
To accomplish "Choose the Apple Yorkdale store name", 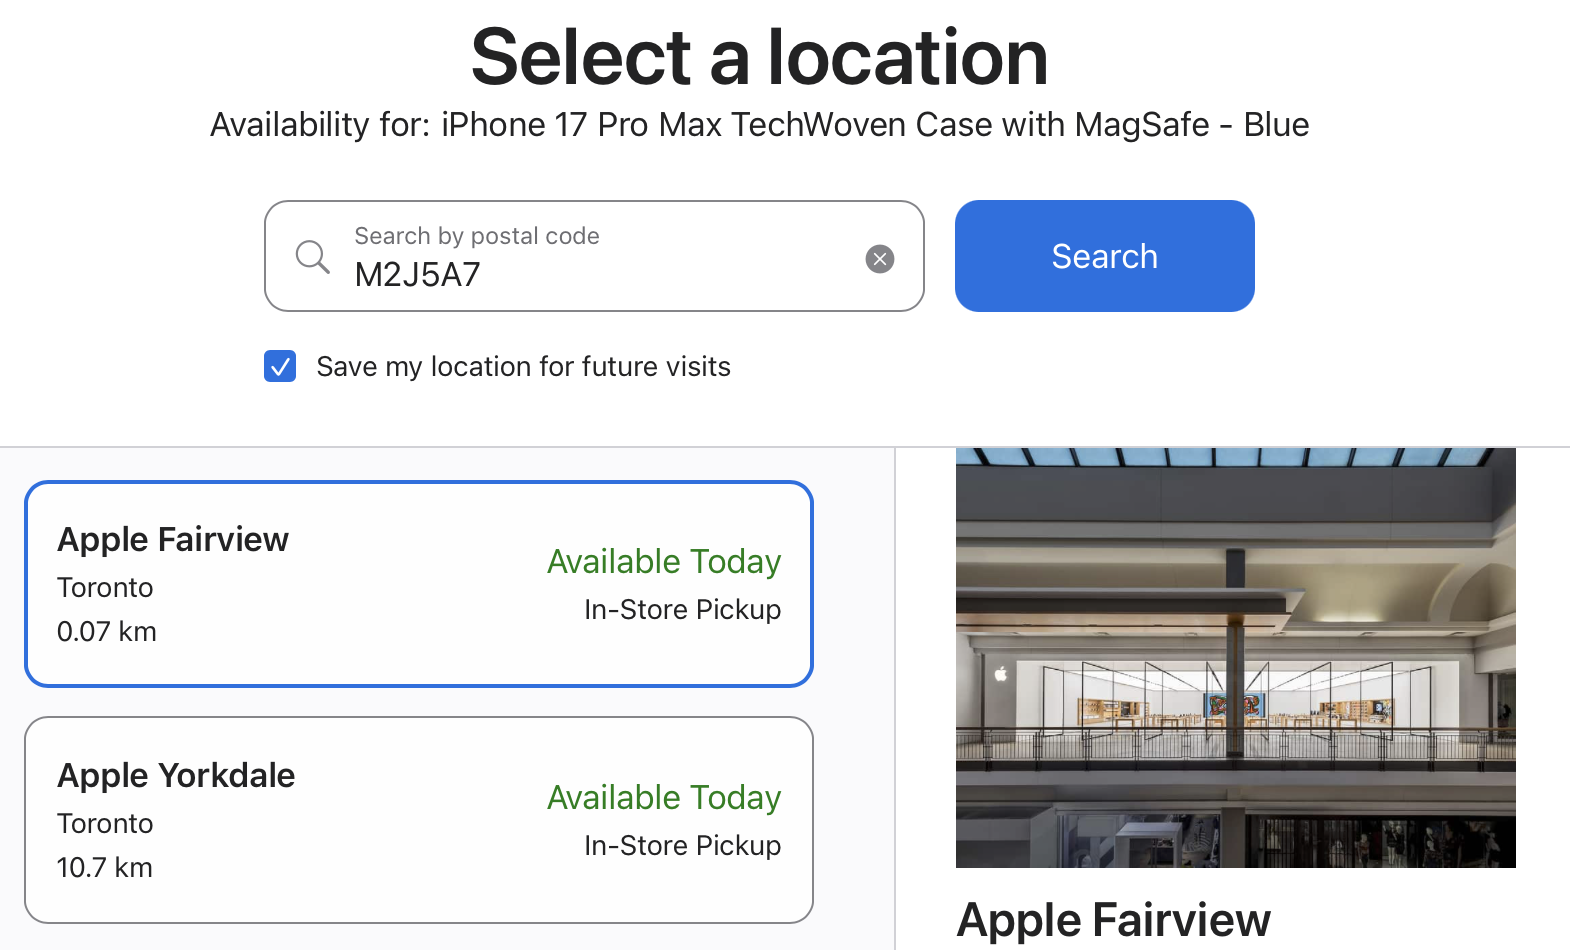I will click(x=176, y=776).
